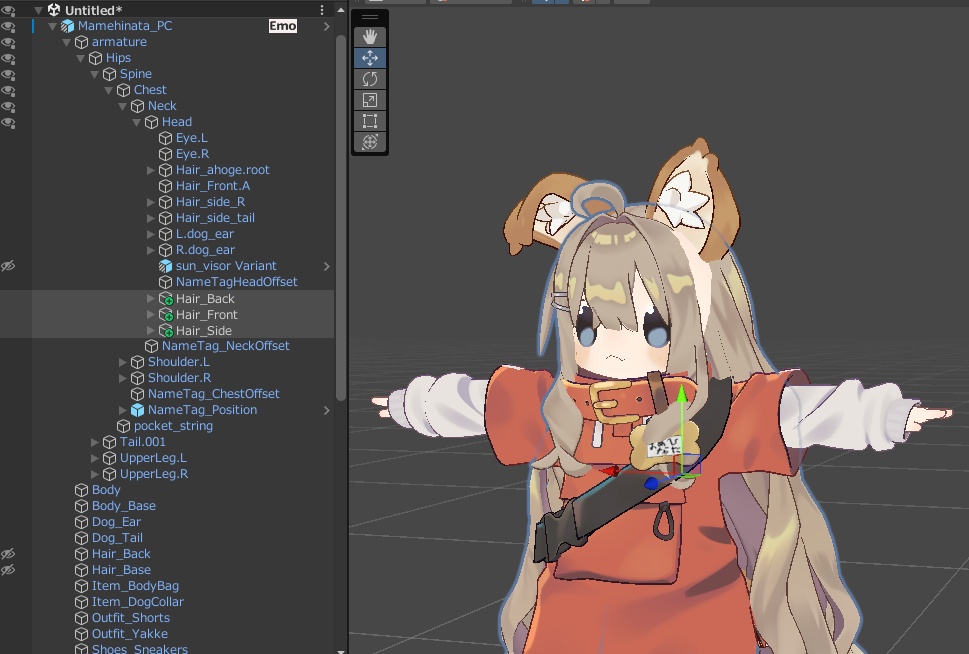Screen dimensions: 969x654
Task: Click the green Y-axis gizmo arrow
Action: [682, 394]
